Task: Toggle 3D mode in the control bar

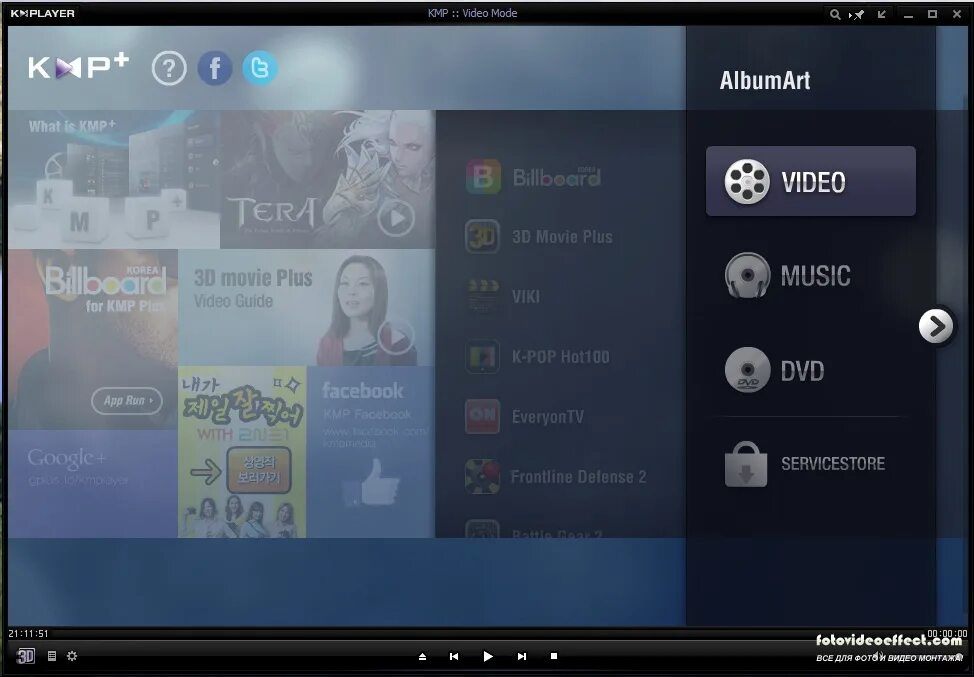Action: (x=25, y=656)
